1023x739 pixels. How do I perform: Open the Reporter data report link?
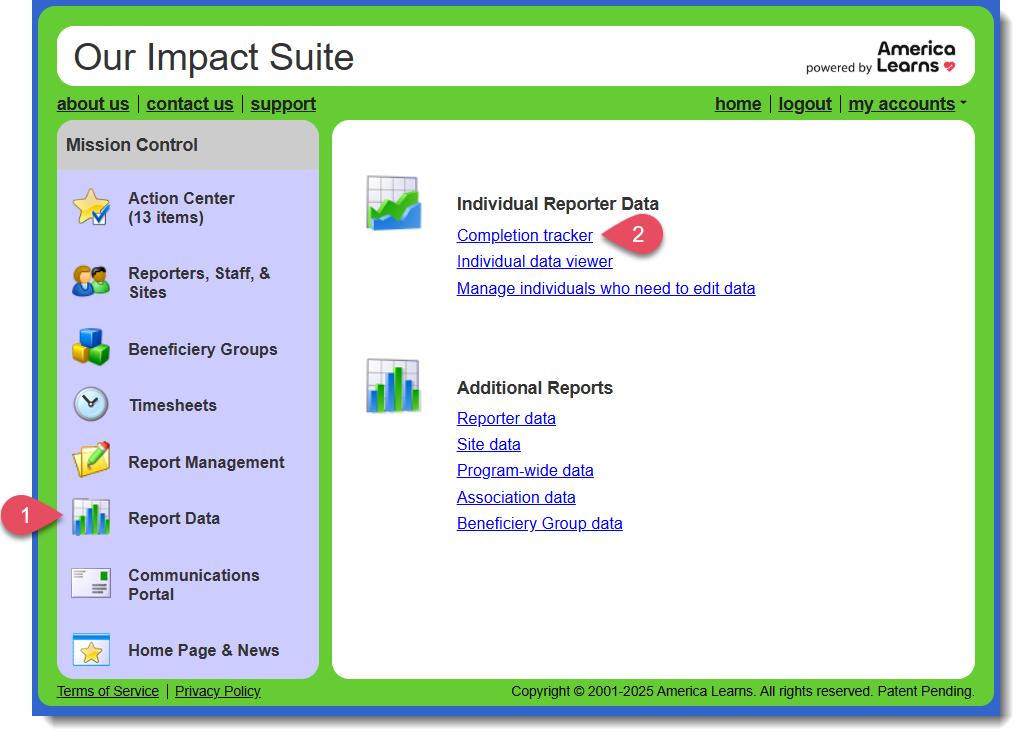click(x=506, y=419)
